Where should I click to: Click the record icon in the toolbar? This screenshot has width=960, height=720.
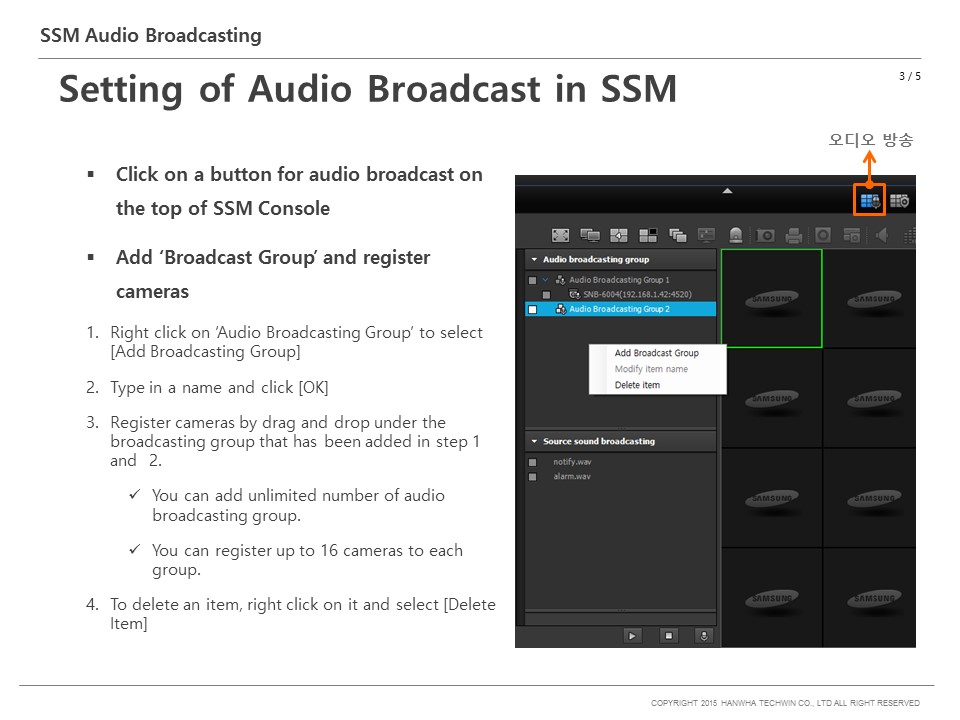click(x=821, y=234)
